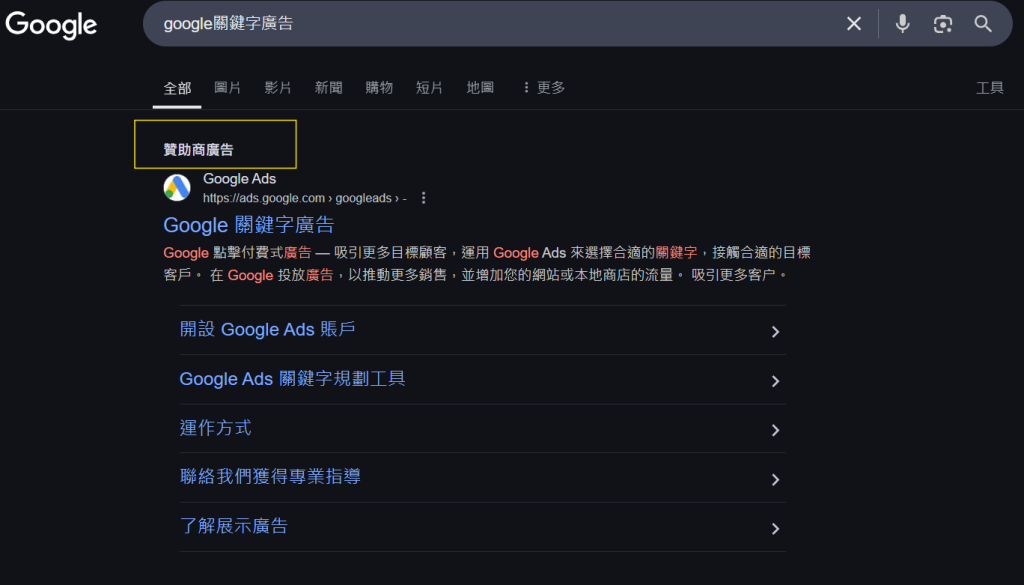Start voice search with the microphone icon
This screenshot has width=1024, height=585.
903,24
